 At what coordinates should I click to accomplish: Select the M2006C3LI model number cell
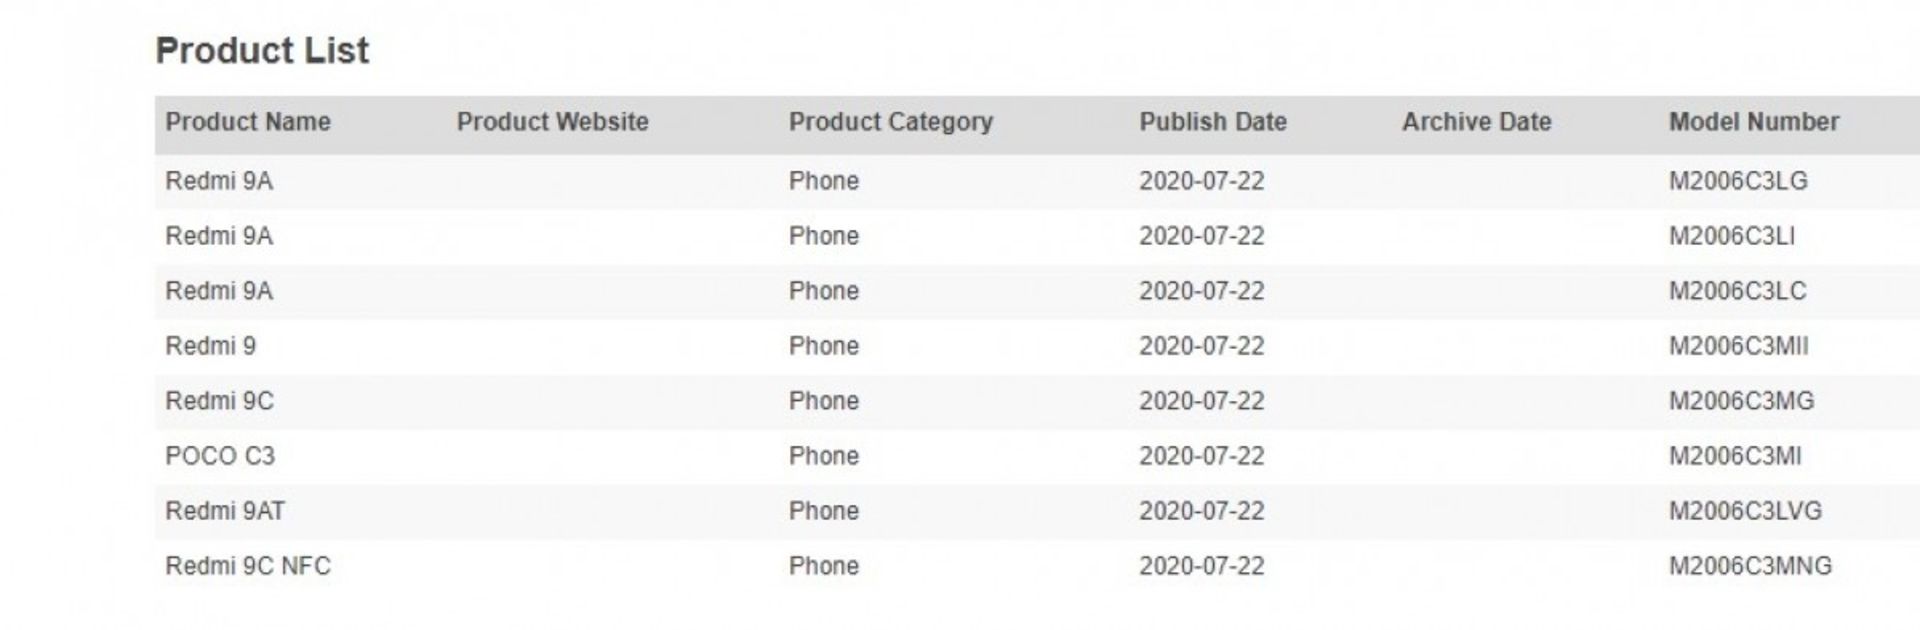pyautogui.click(x=1731, y=236)
